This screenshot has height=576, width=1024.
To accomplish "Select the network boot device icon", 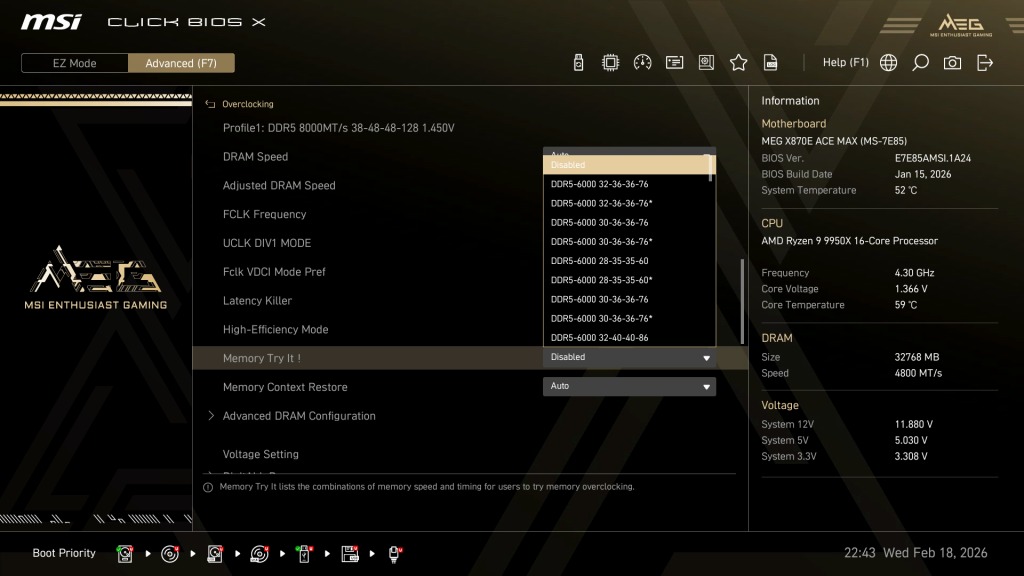I will [394, 554].
